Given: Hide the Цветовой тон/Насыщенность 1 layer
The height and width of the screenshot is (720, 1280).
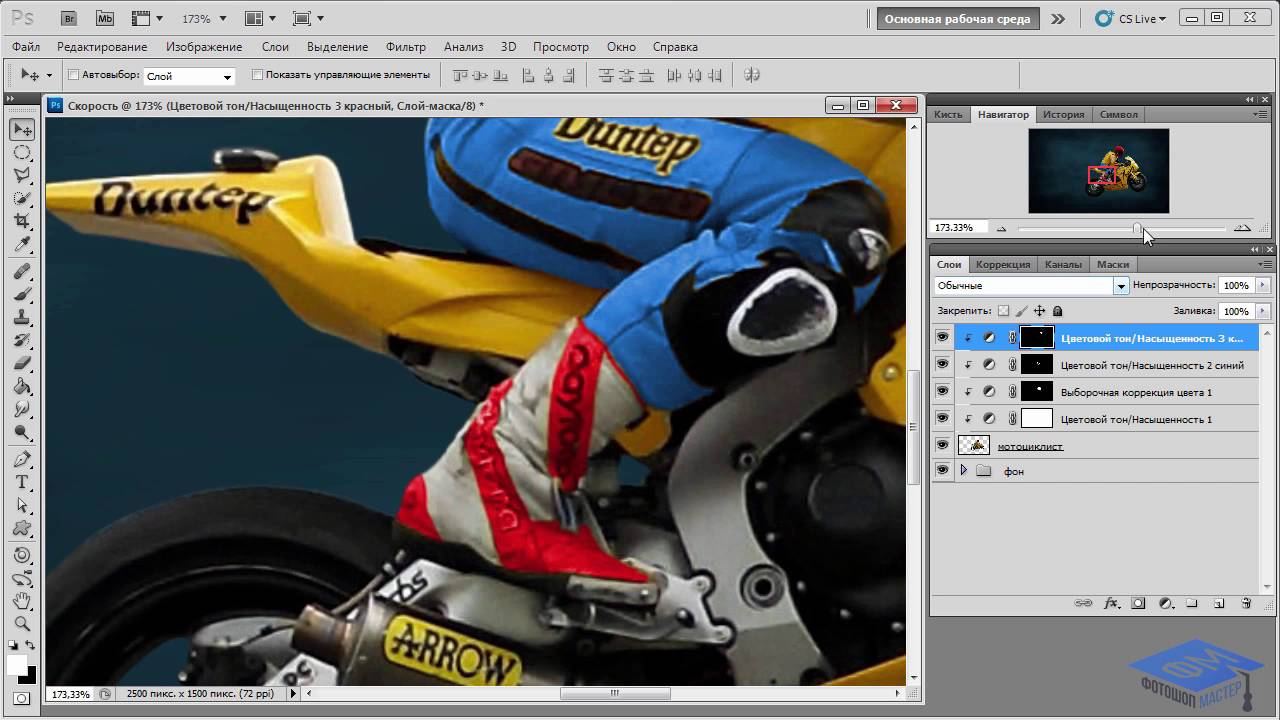Looking at the screenshot, I should tap(942, 419).
